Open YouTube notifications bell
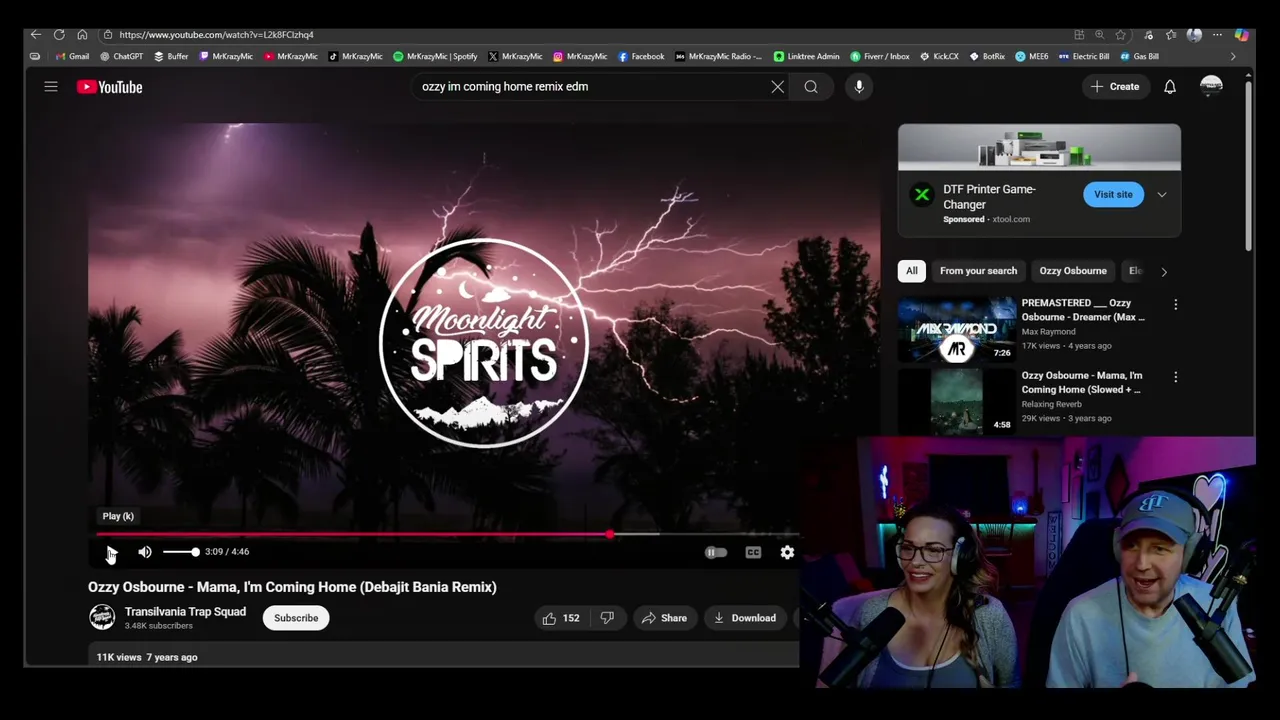Image resolution: width=1280 pixels, height=720 pixels. [x=1170, y=87]
